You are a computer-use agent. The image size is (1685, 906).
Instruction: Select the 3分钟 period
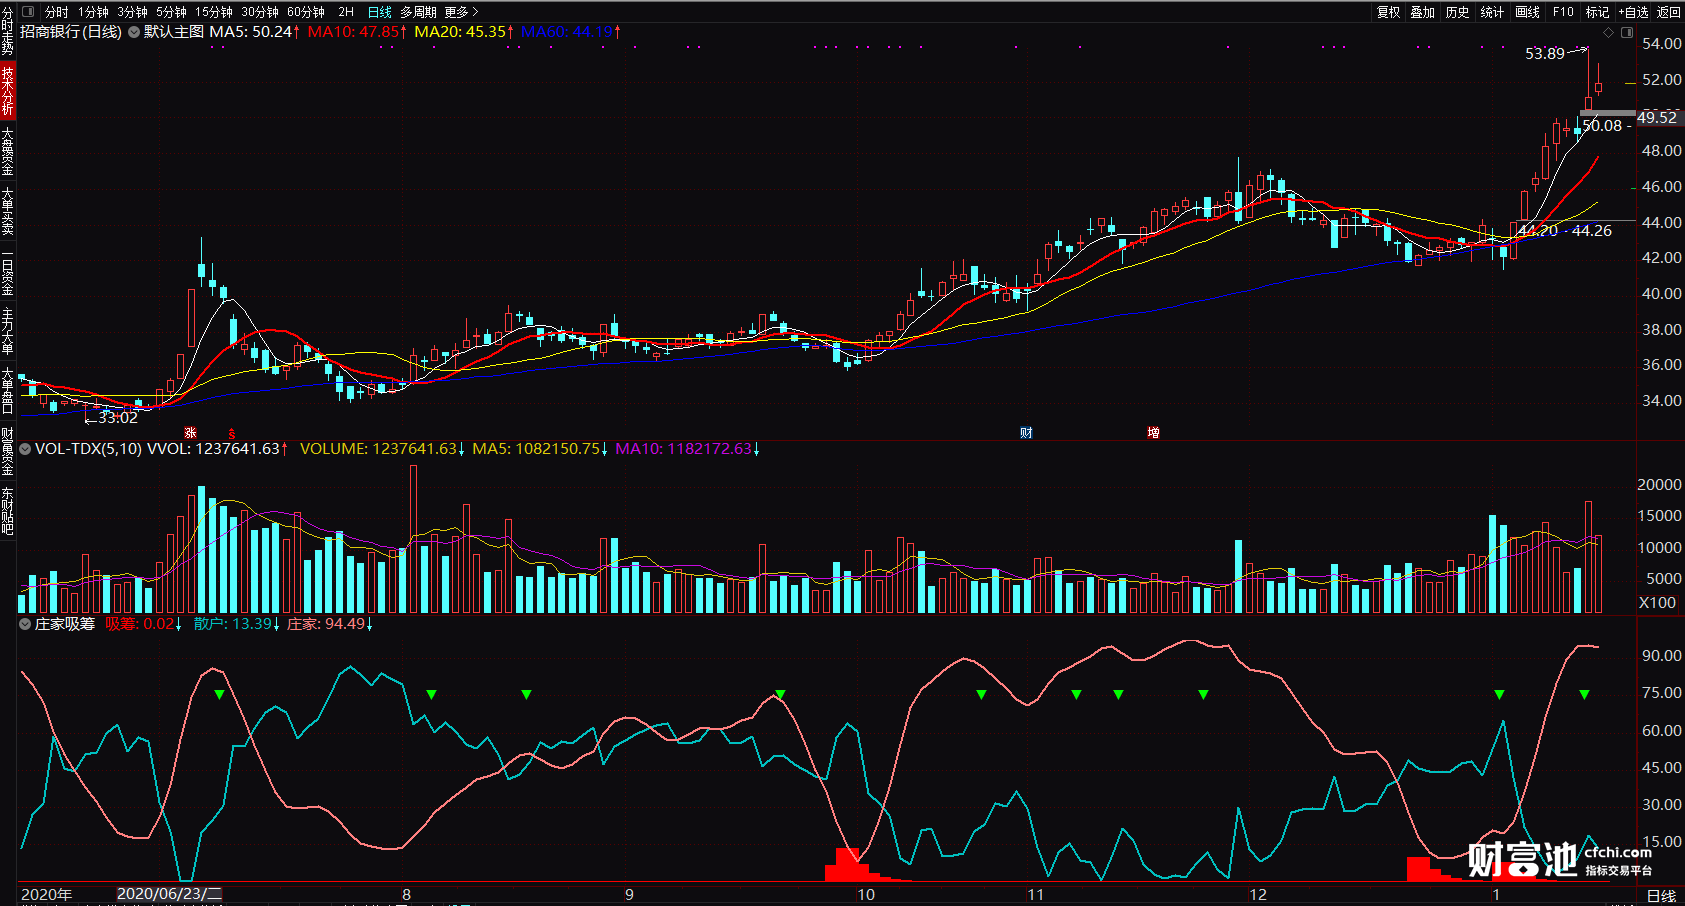(132, 12)
